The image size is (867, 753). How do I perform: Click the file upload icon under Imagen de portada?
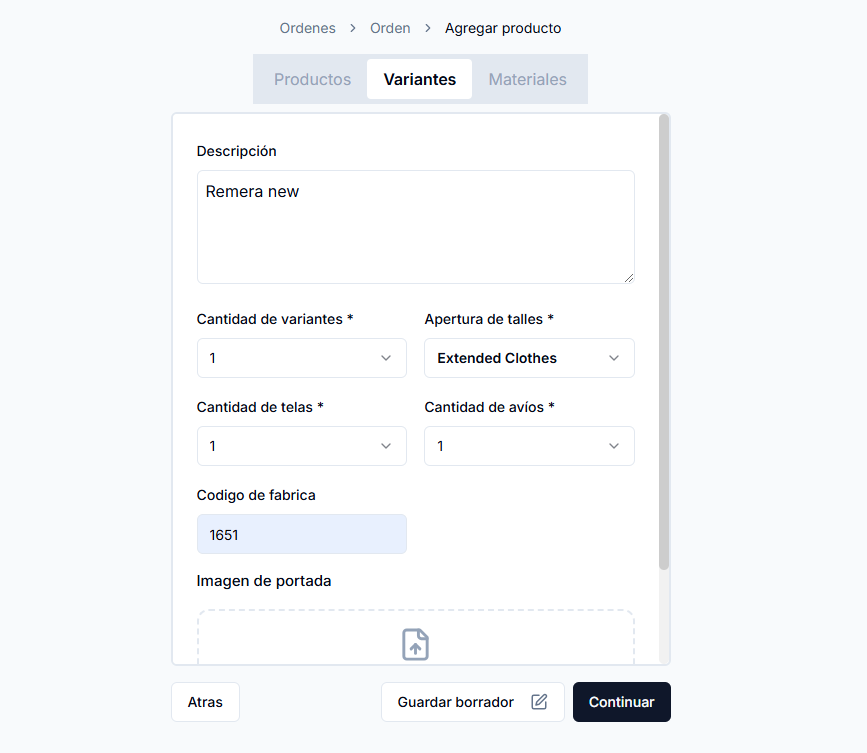pos(415,644)
